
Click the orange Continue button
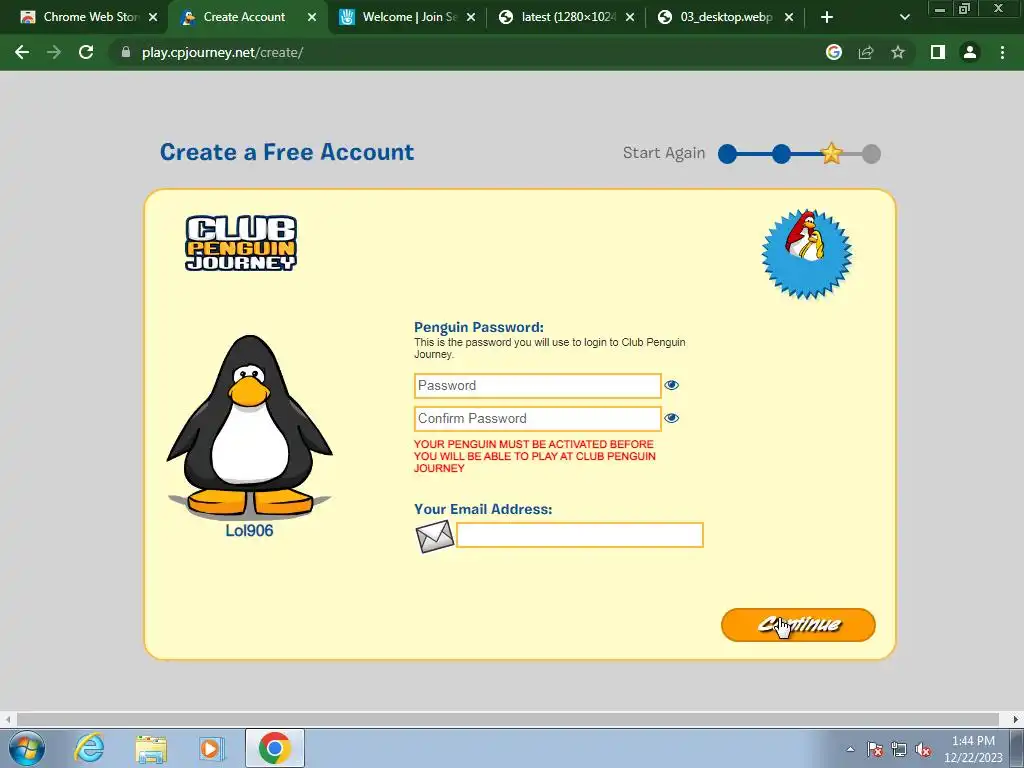click(x=798, y=625)
